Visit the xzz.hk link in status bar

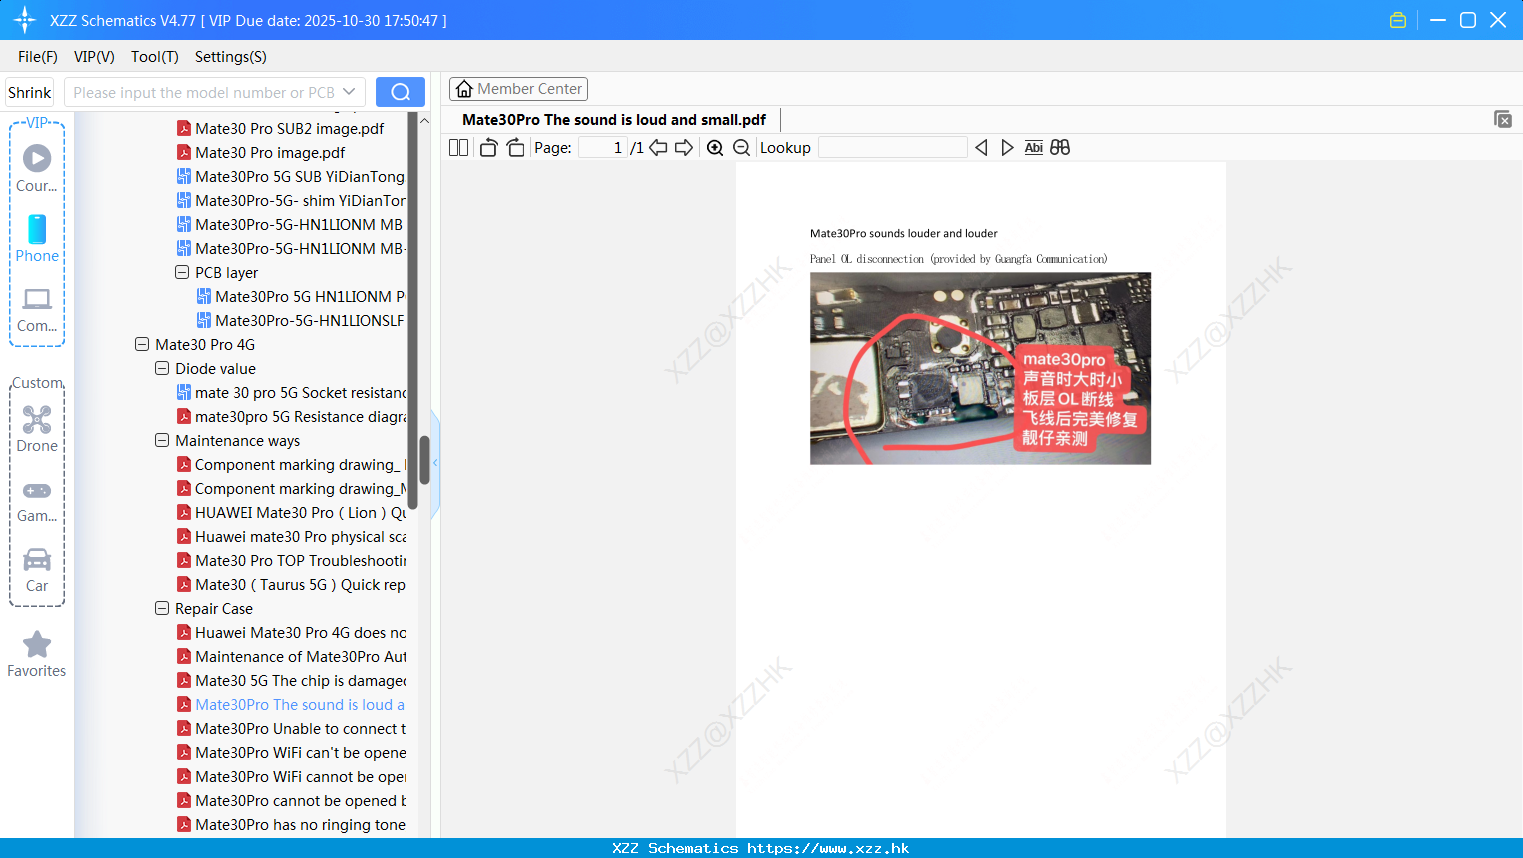[x=828, y=848]
